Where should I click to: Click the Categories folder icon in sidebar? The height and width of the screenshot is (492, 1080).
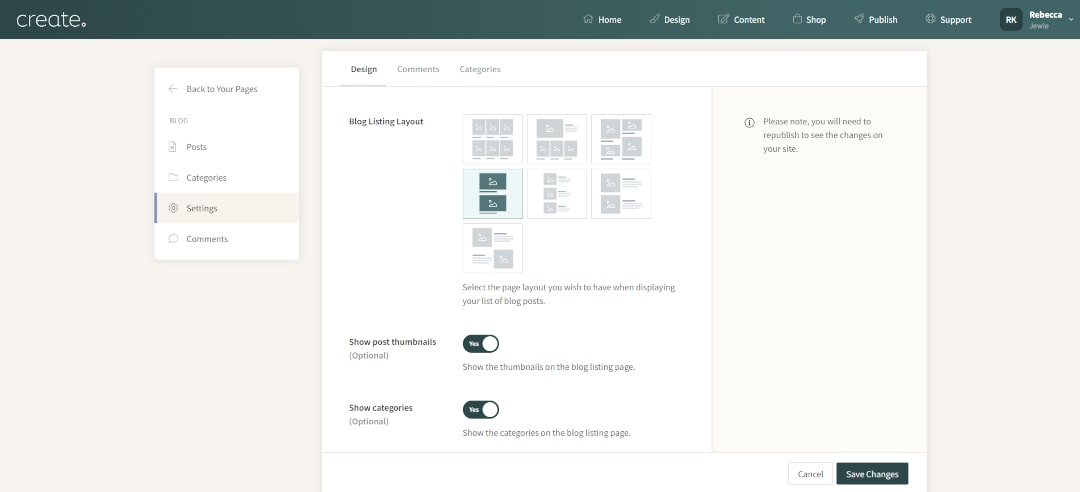click(x=173, y=177)
